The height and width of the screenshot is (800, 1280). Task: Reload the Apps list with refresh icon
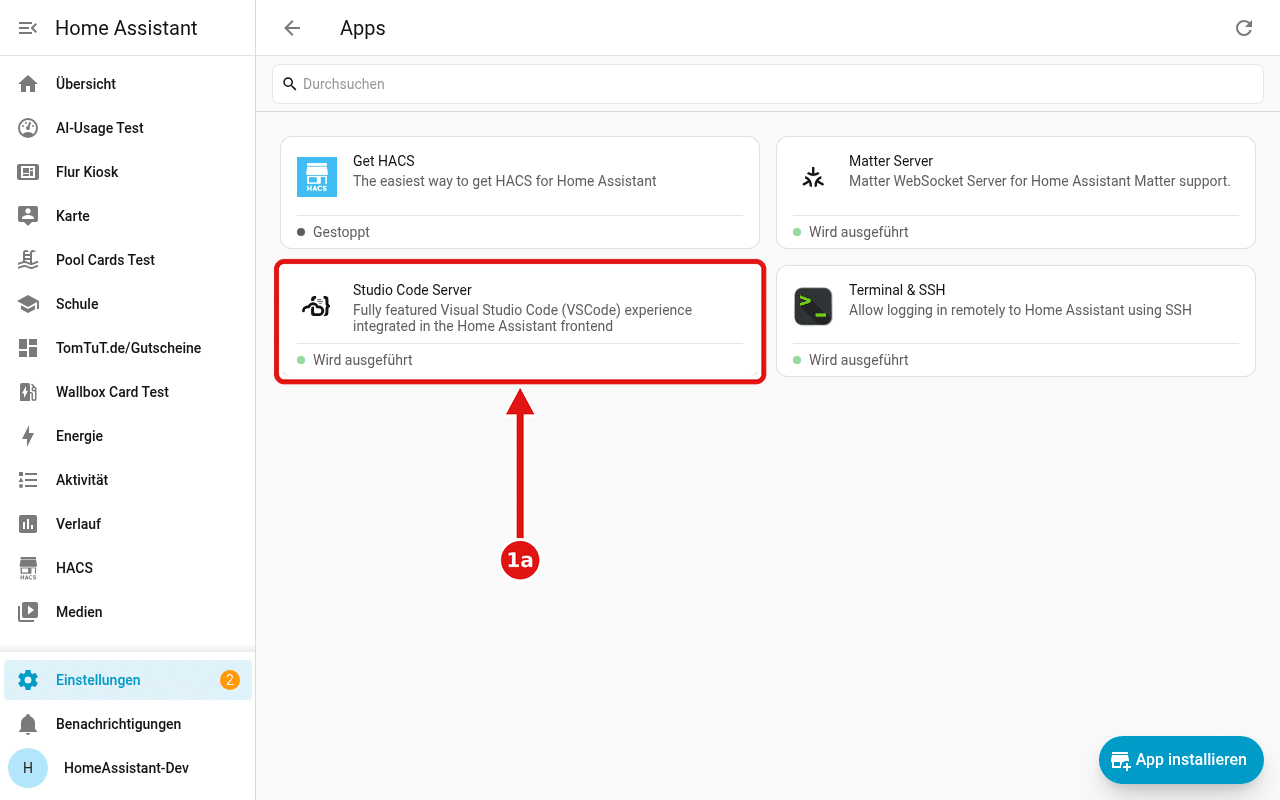[1244, 28]
